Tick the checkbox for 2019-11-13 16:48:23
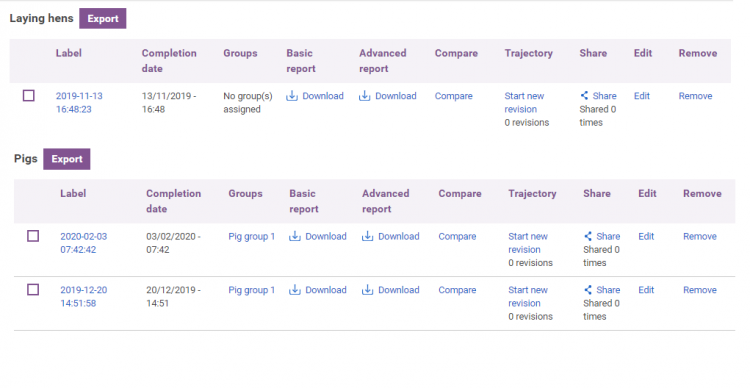 point(29,96)
